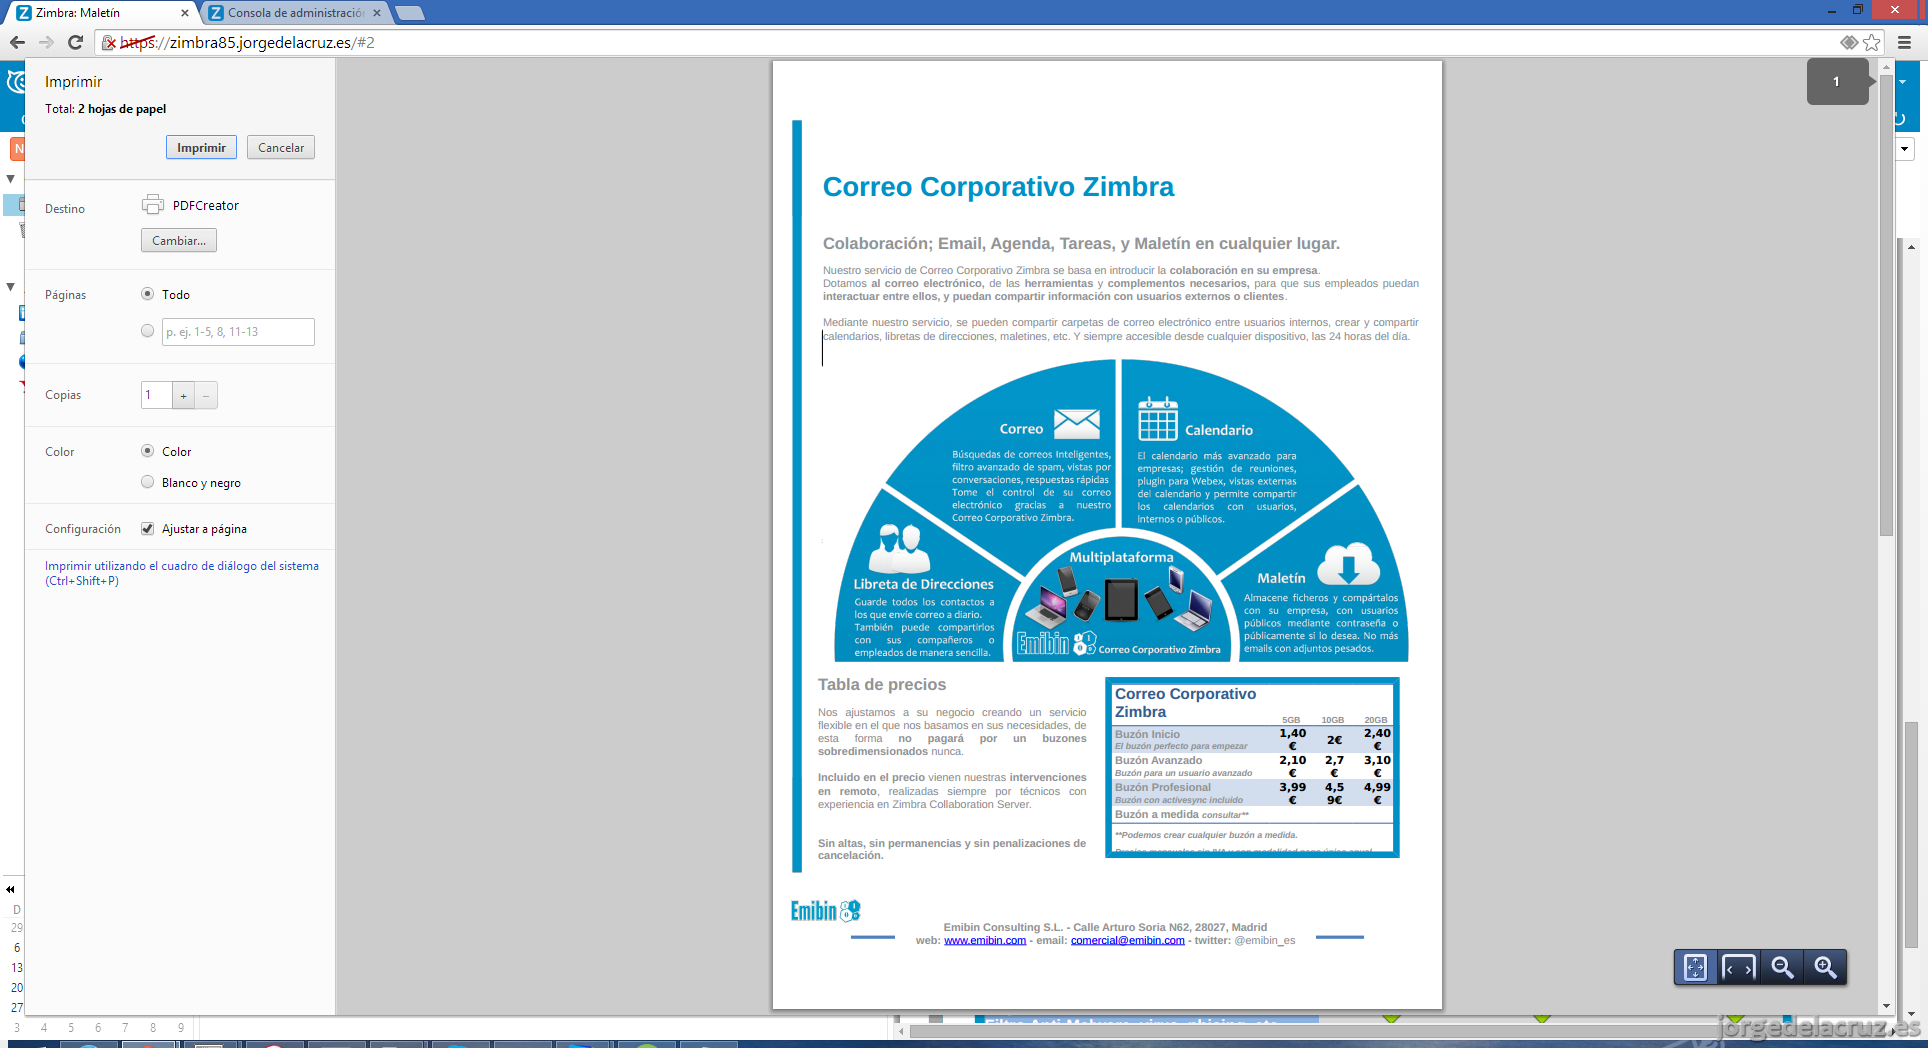Switch to Consola de administración tab
Screen dimensions: 1928x1048
pos(295,13)
